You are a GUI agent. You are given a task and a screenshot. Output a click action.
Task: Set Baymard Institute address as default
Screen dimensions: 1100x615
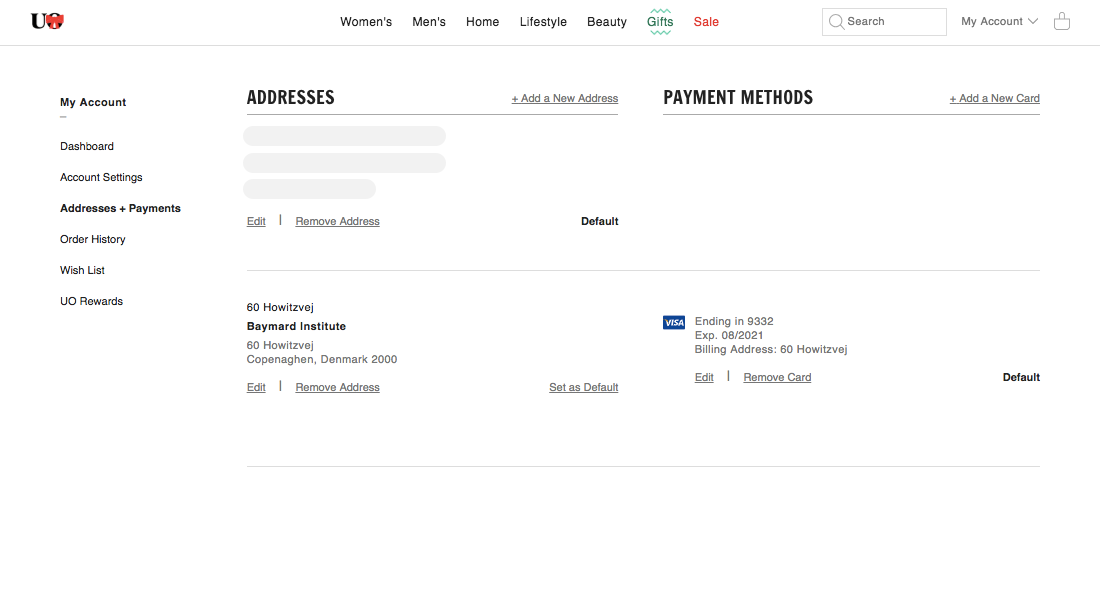click(584, 387)
